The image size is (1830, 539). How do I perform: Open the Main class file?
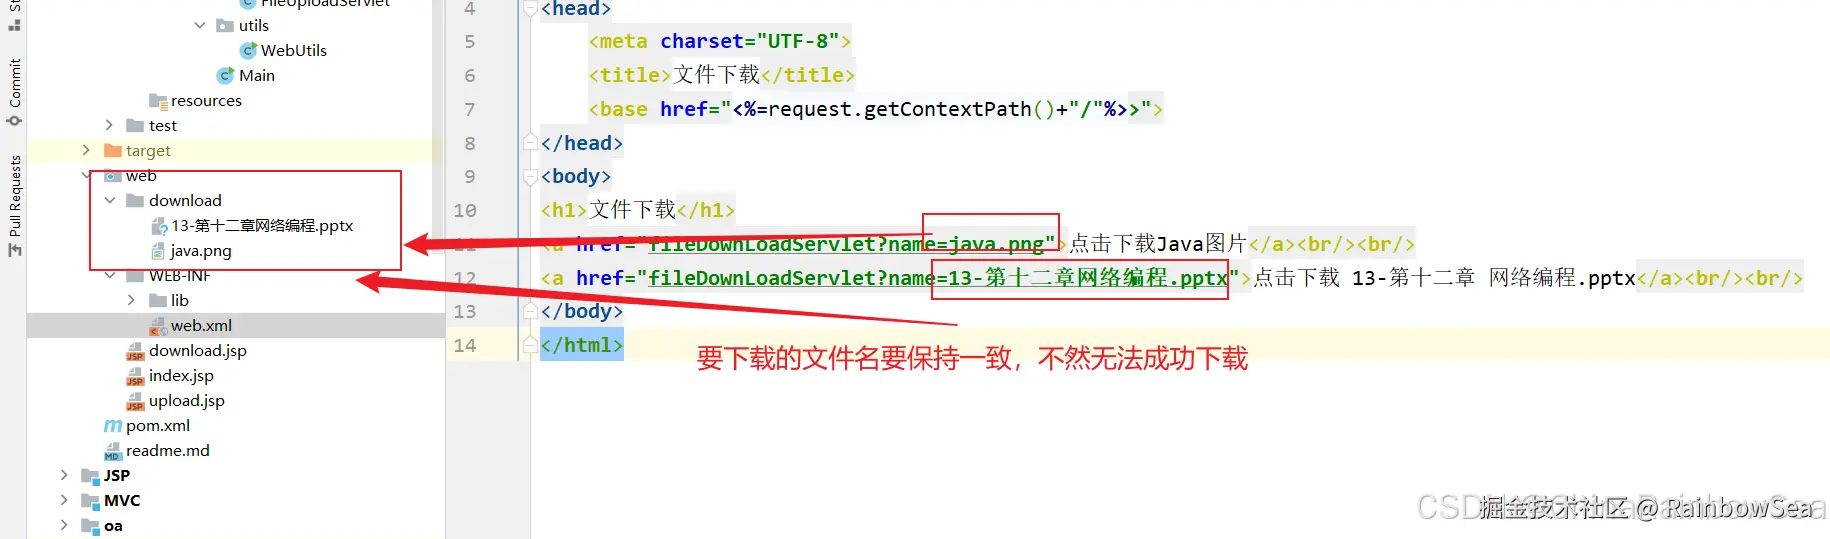click(246, 75)
